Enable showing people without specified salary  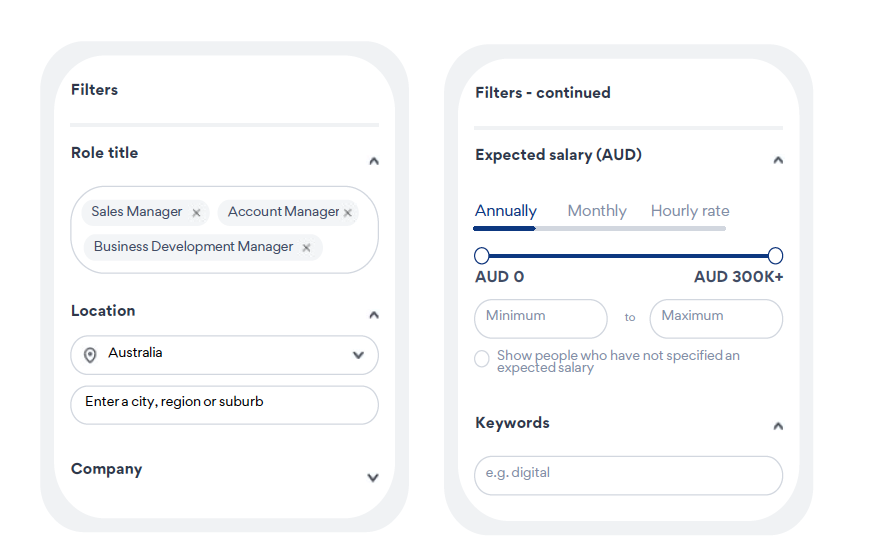[482, 359]
